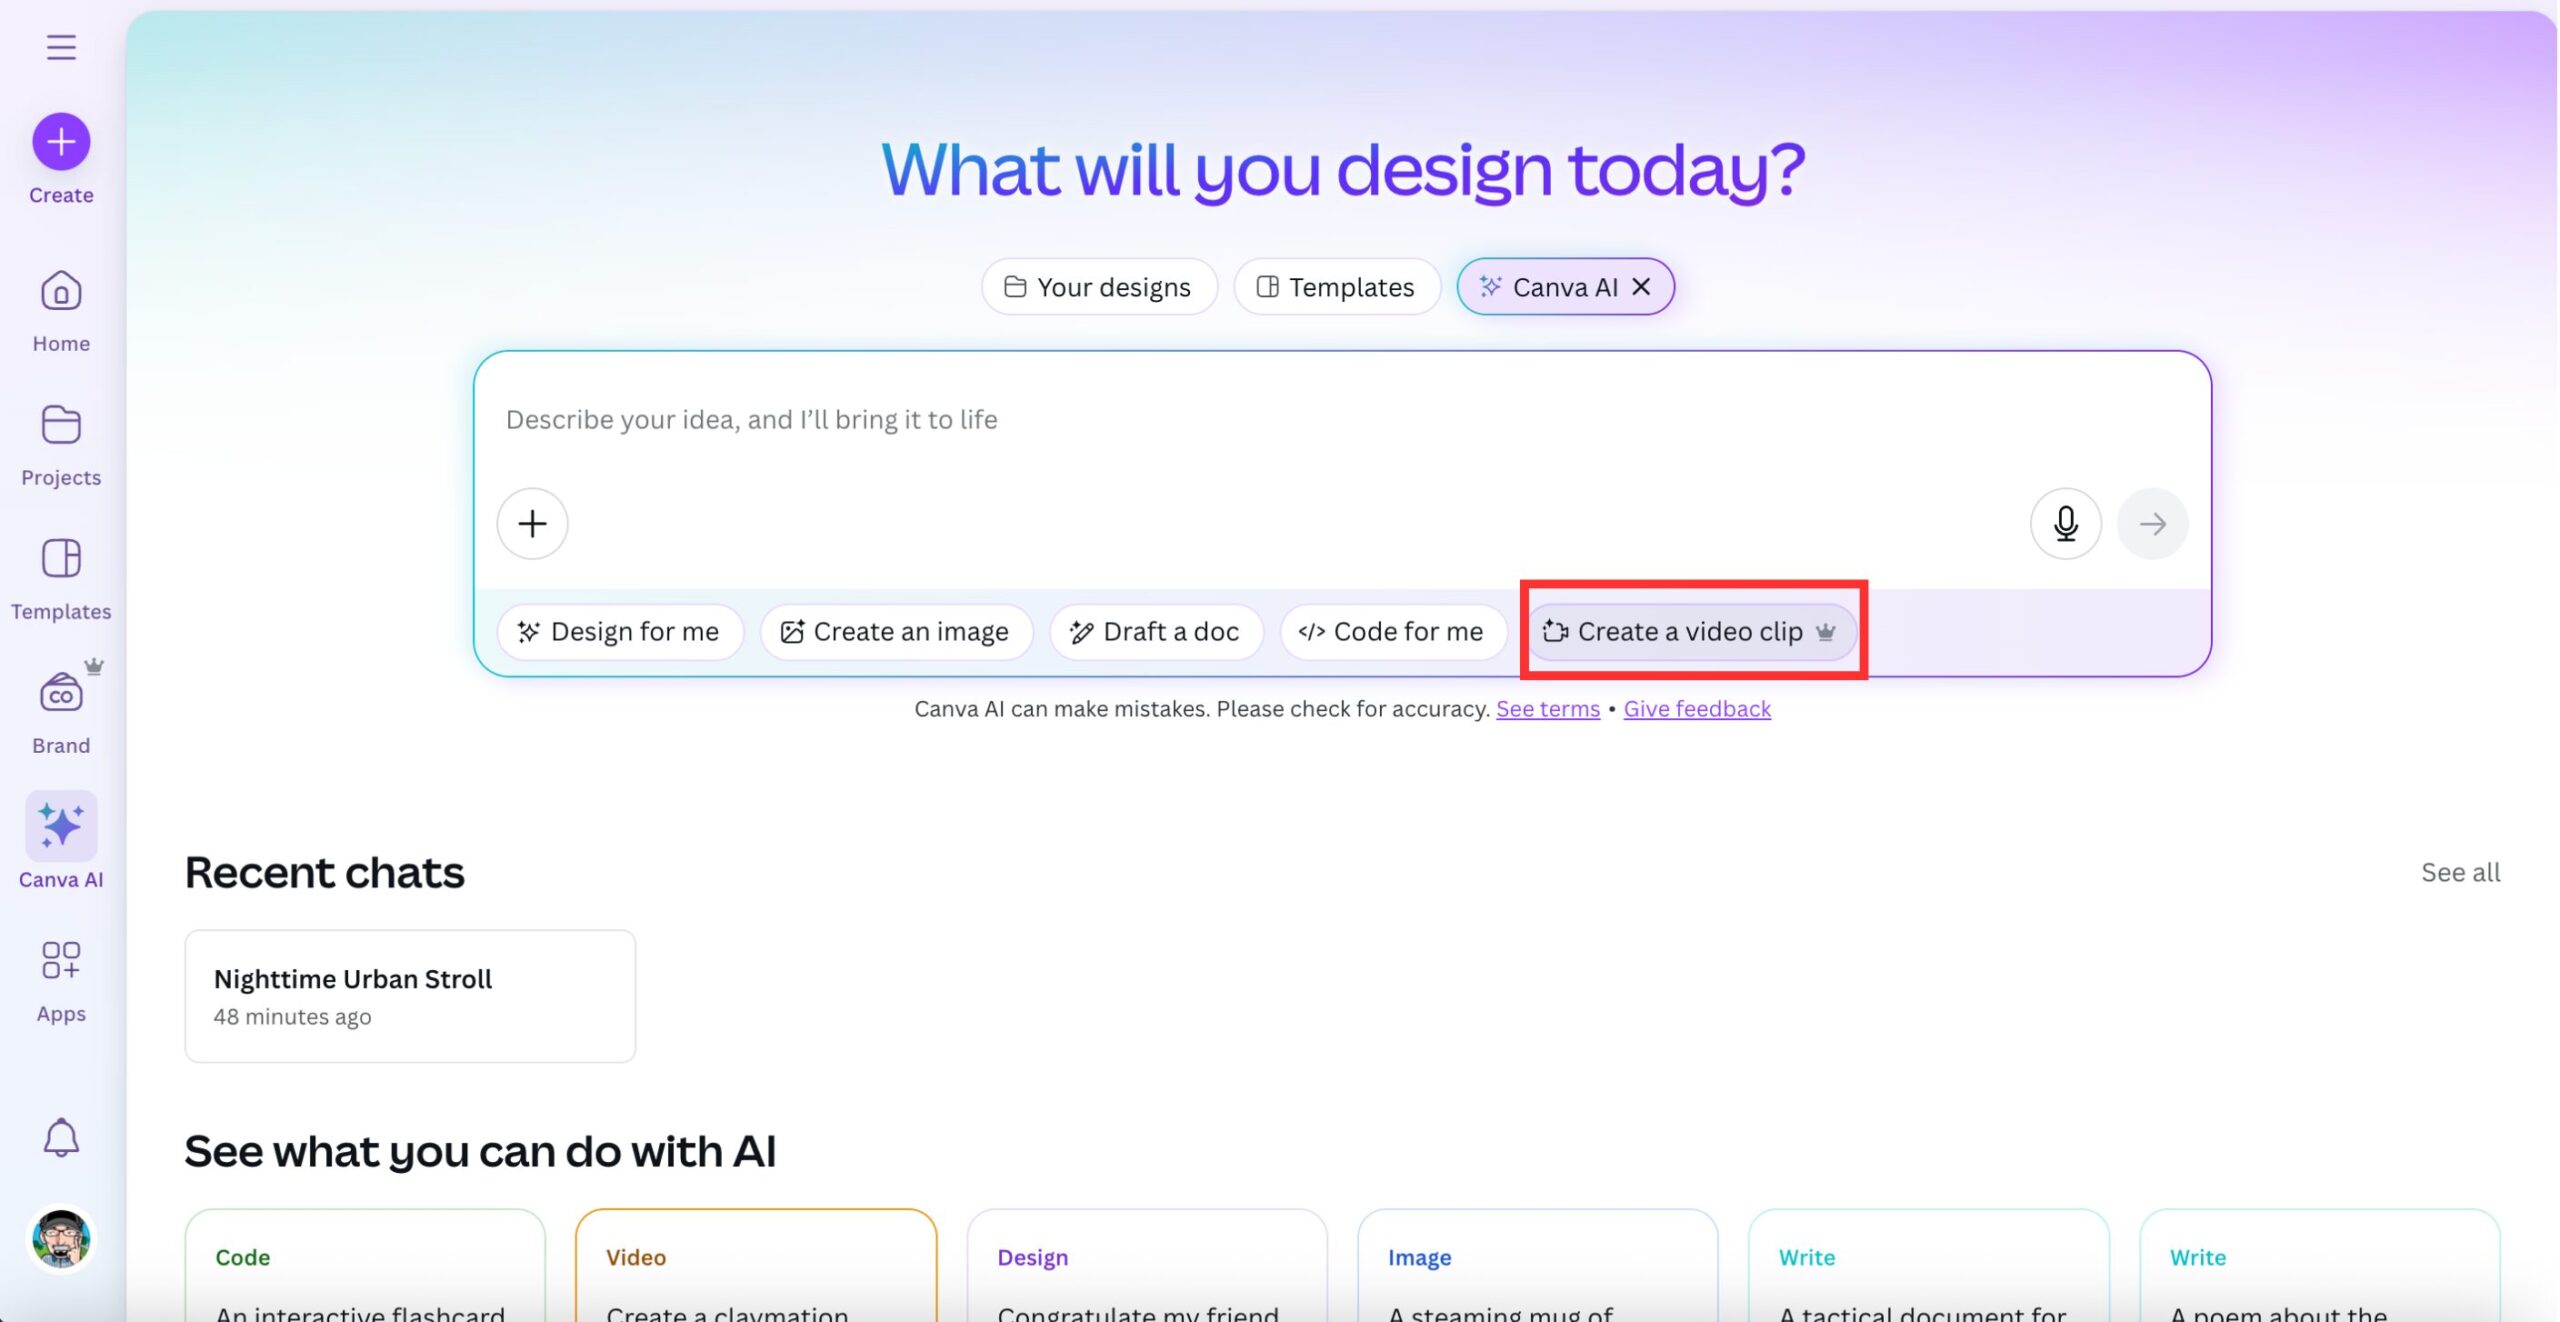Choose Create an image
The height and width of the screenshot is (1322, 2560).
tap(896, 632)
